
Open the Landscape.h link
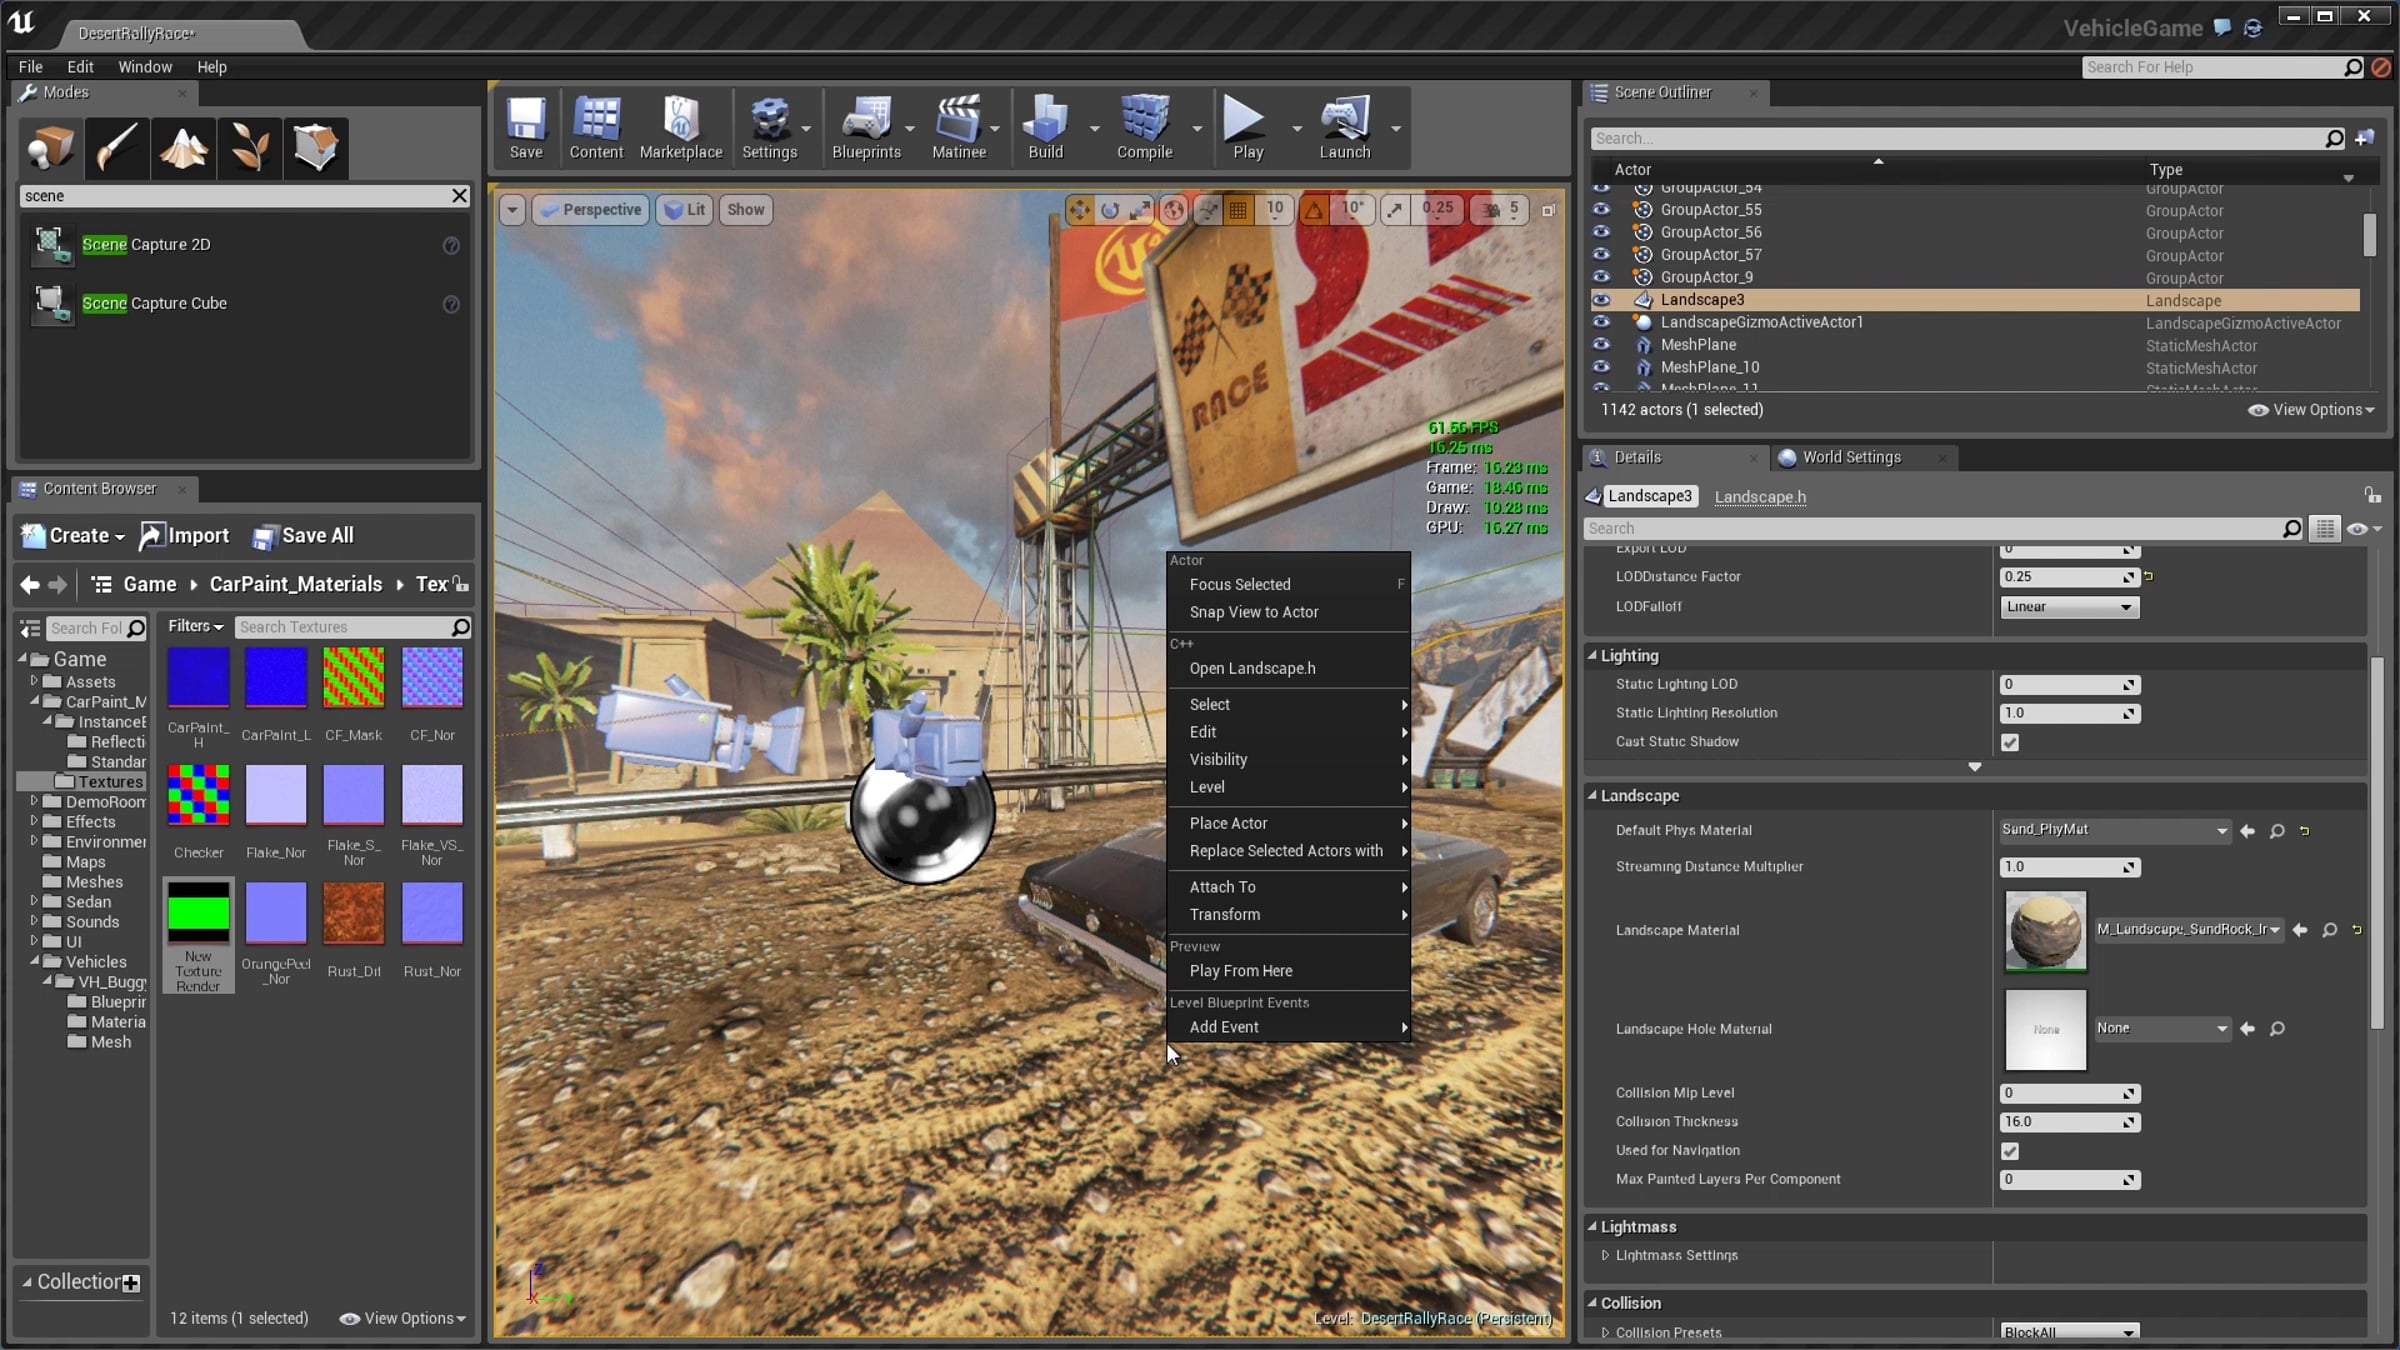tap(1759, 497)
